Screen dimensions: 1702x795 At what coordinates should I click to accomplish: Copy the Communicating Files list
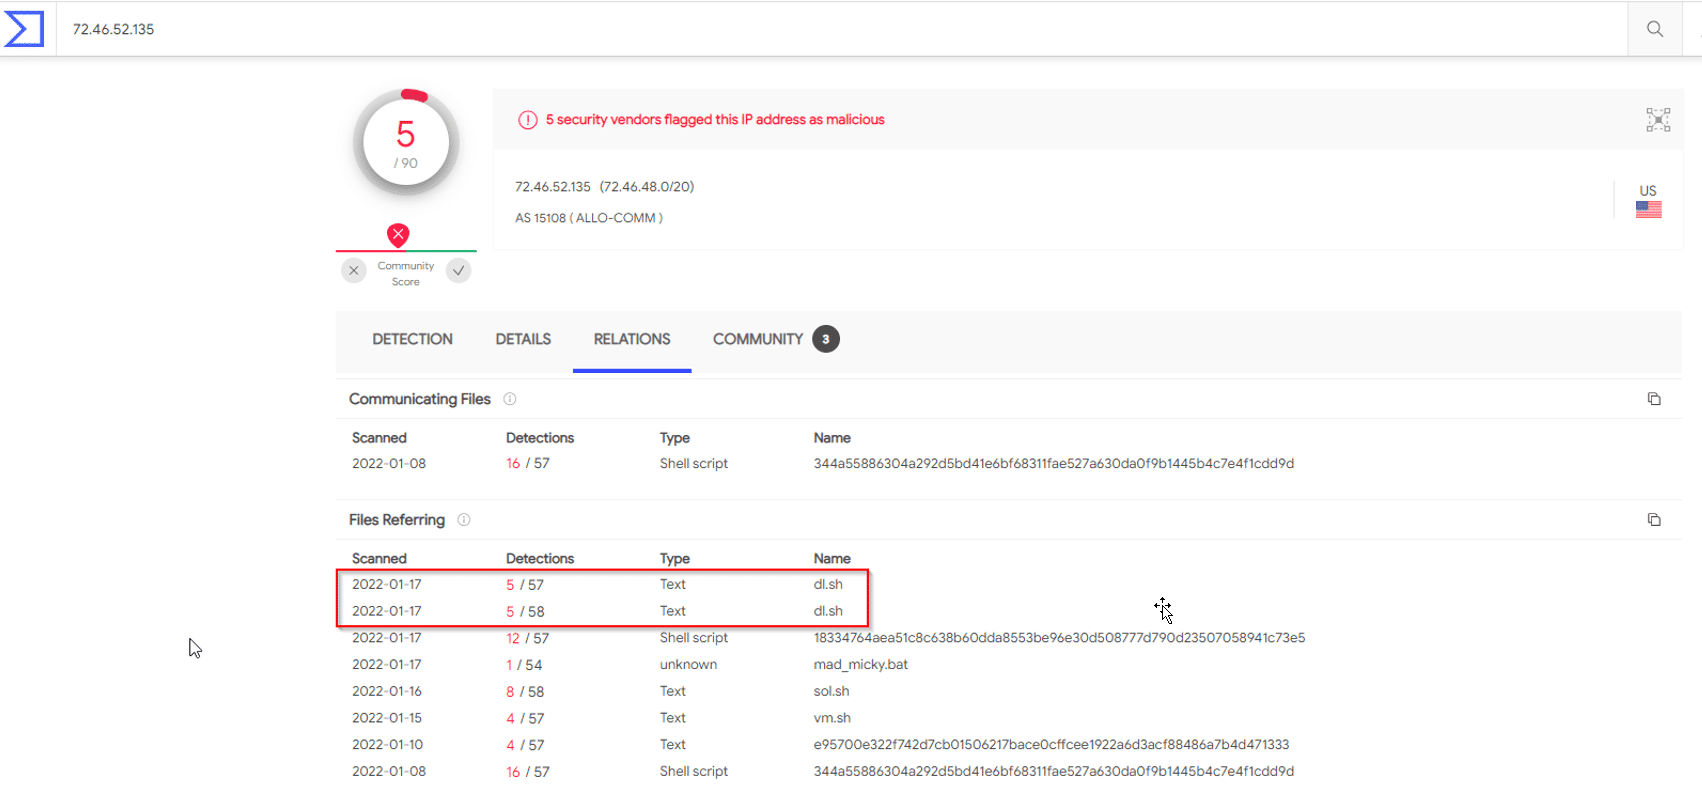[1654, 399]
